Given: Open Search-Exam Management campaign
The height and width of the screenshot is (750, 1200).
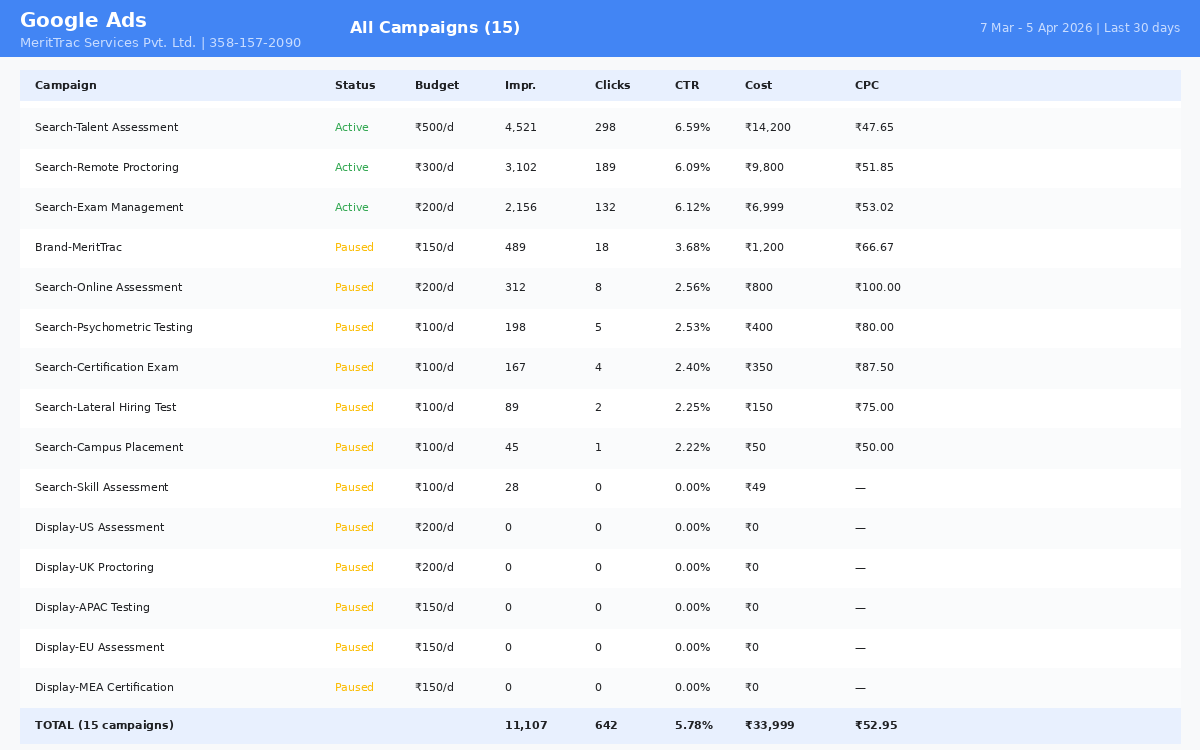Looking at the screenshot, I should [109, 208].
